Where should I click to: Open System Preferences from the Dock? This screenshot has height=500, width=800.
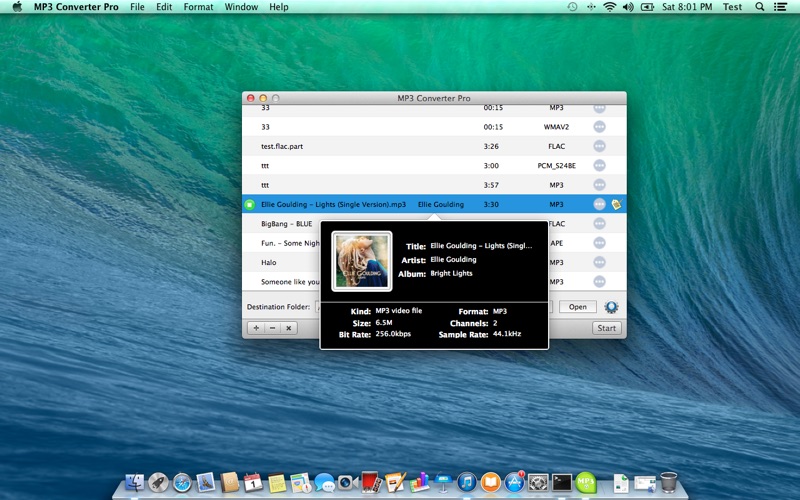538,482
